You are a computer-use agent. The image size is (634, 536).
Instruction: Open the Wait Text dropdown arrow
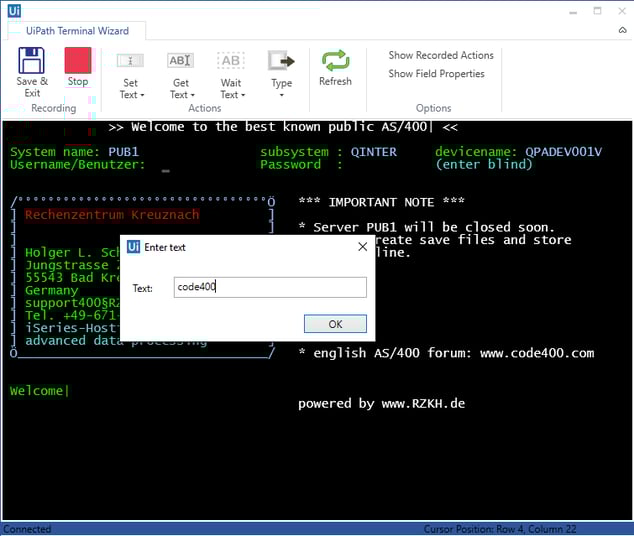243,95
